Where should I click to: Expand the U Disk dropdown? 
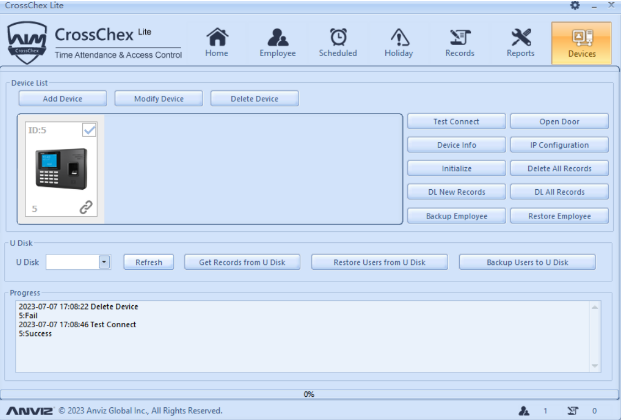click(x=104, y=262)
